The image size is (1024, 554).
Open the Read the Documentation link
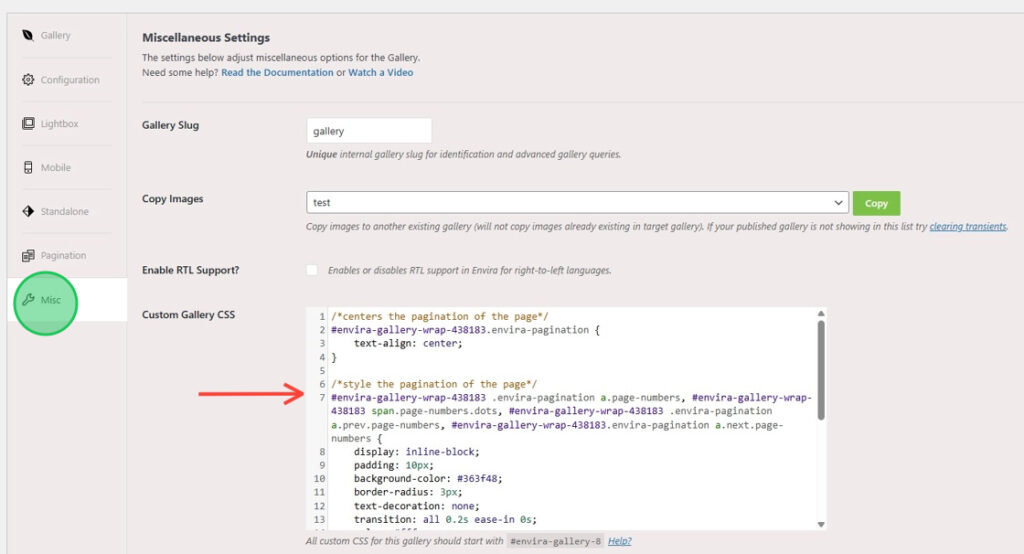277,73
